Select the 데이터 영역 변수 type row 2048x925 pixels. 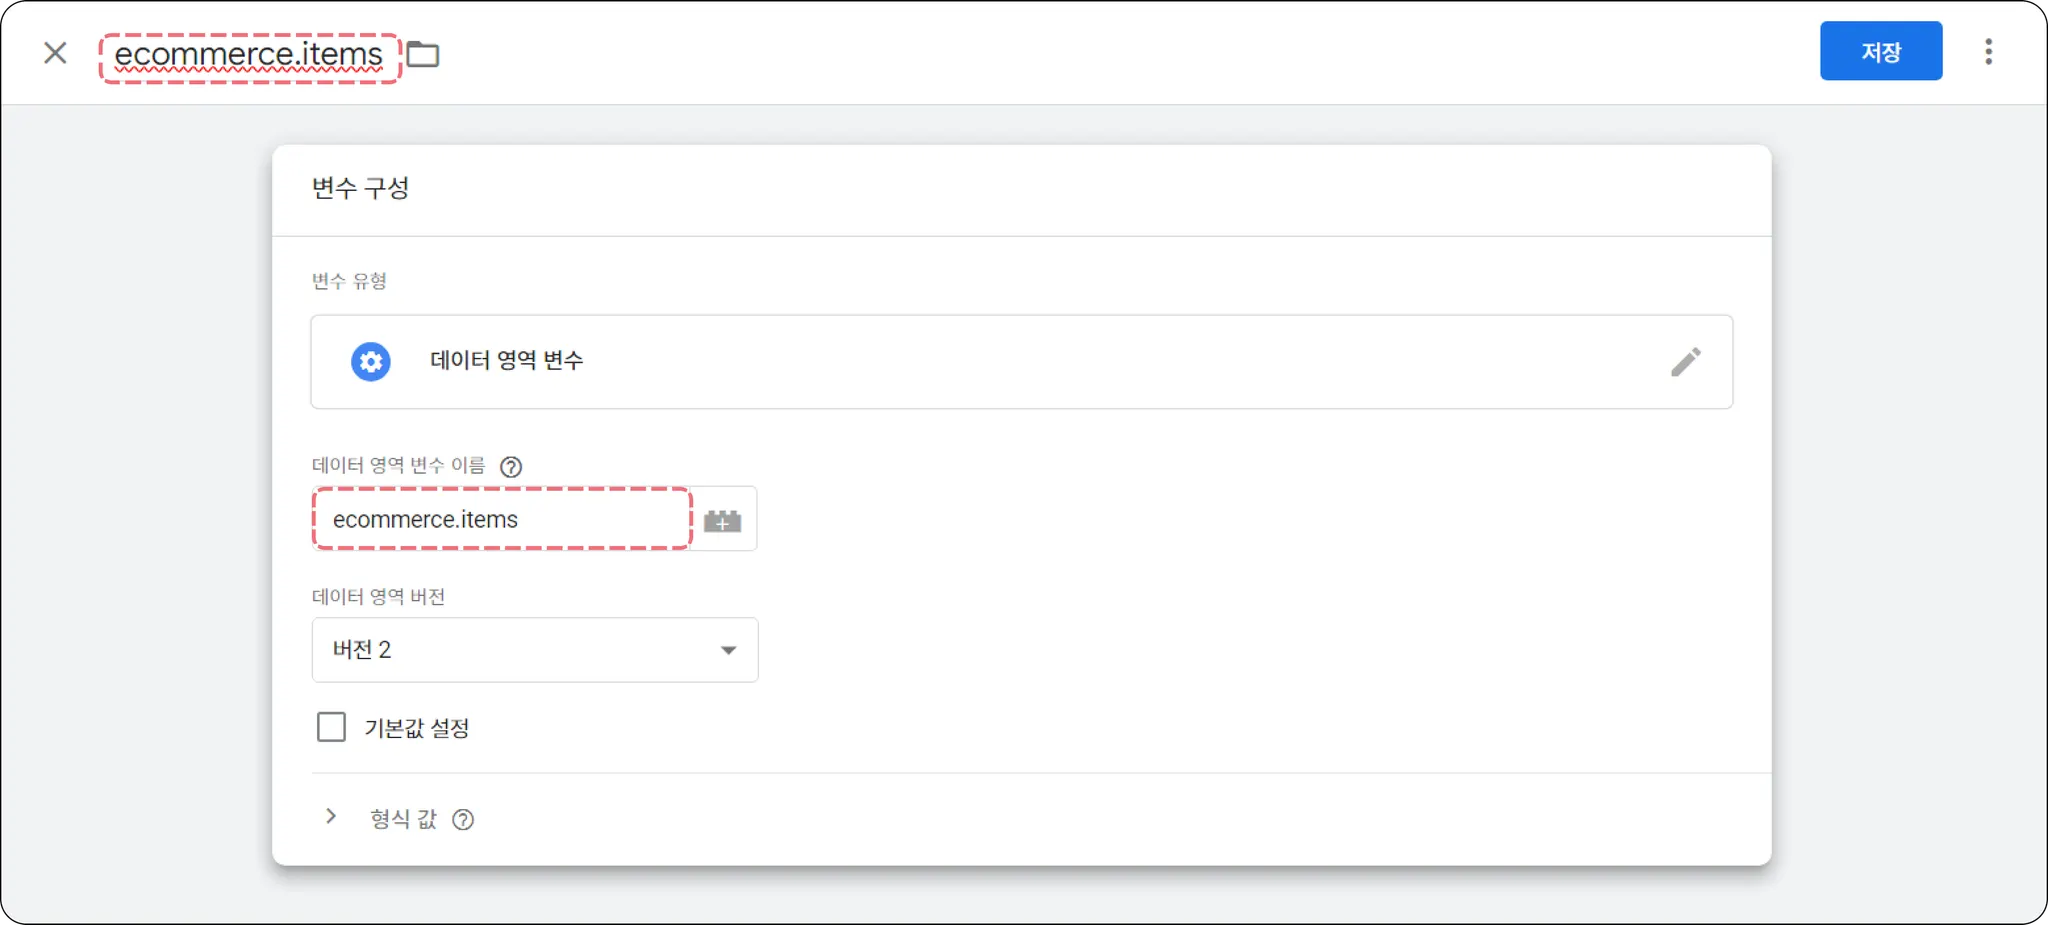1020,362
